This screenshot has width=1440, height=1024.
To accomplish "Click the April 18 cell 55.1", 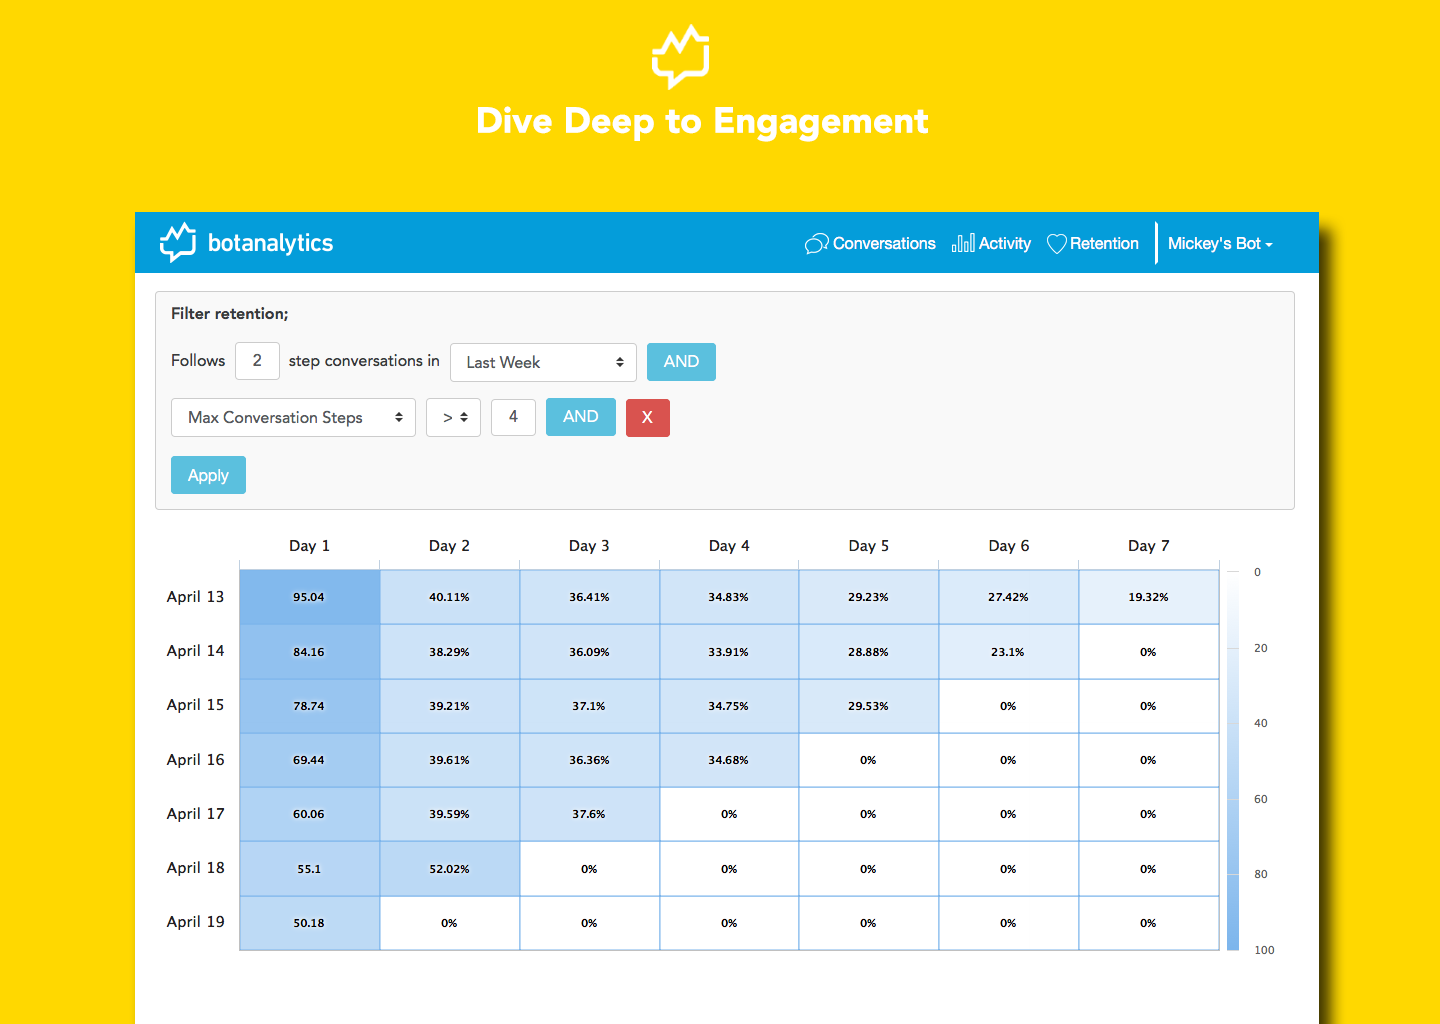I will tap(309, 869).
